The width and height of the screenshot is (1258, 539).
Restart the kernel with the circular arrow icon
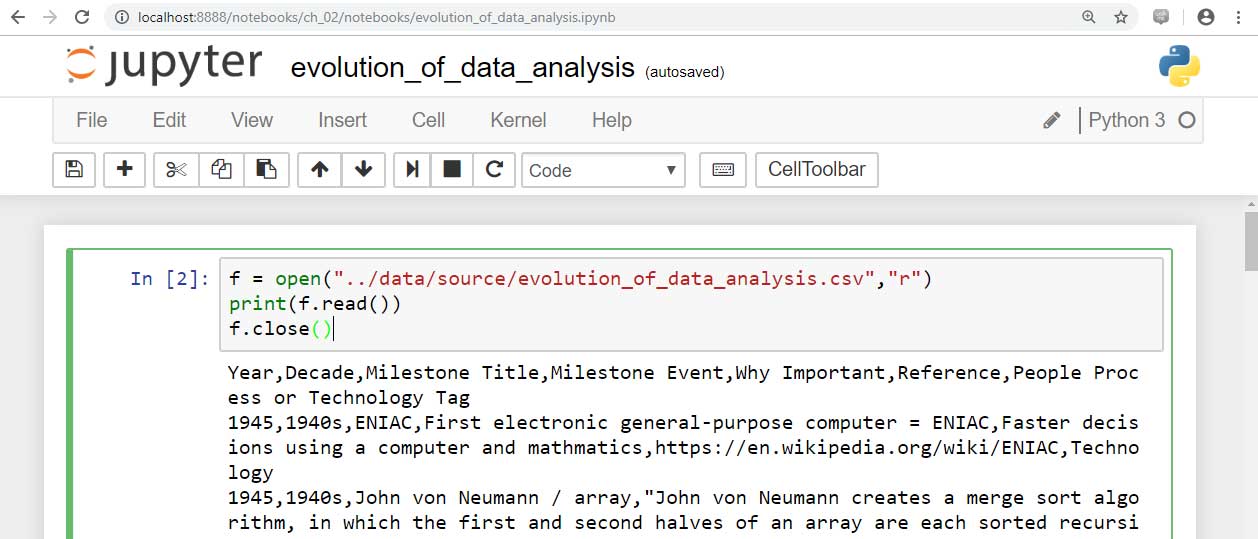[x=494, y=170]
